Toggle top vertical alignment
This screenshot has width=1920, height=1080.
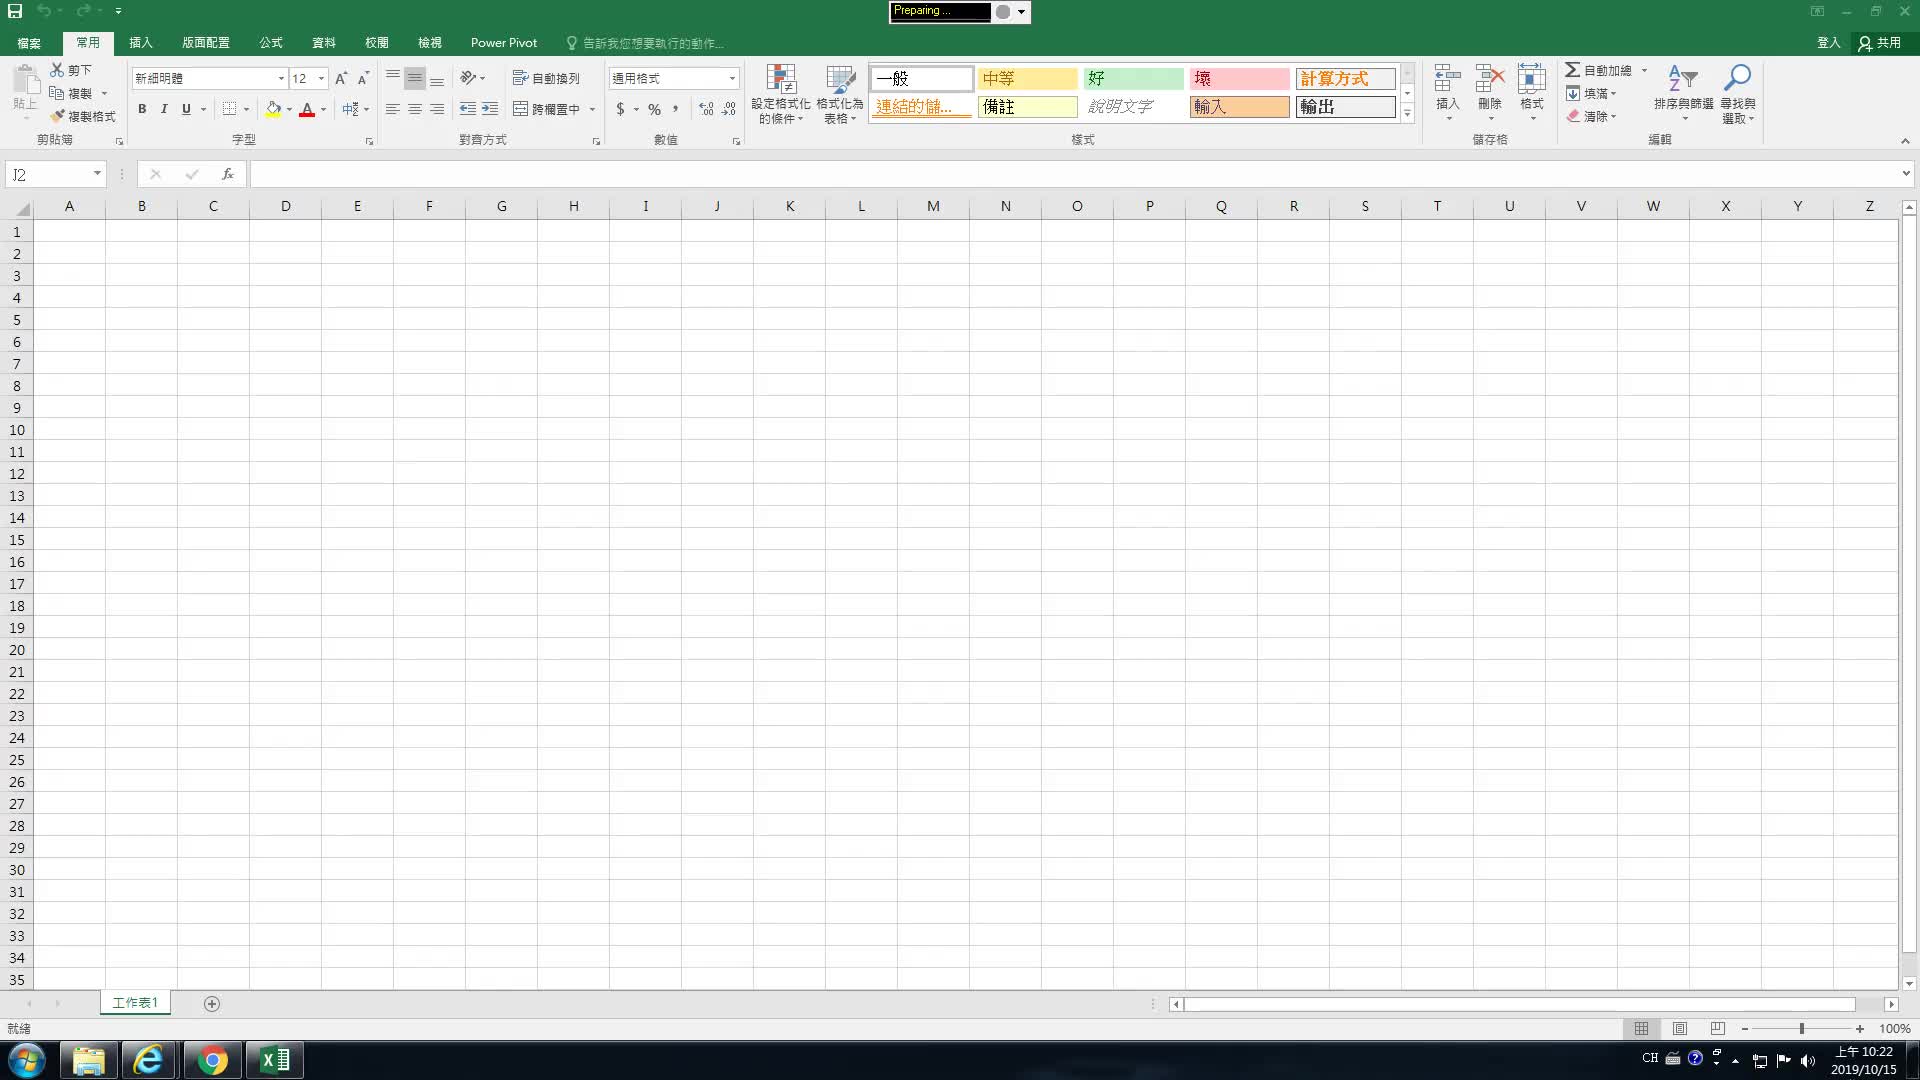[x=393, y=78]
